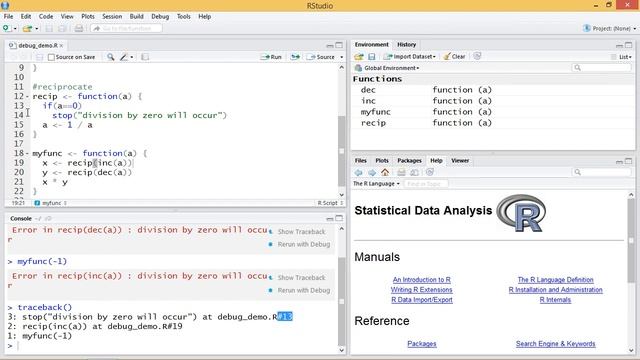This screenshot has height=360, width=640.
Task: Click the New File icon in main toolbar
Action: [x=6, y=28]
